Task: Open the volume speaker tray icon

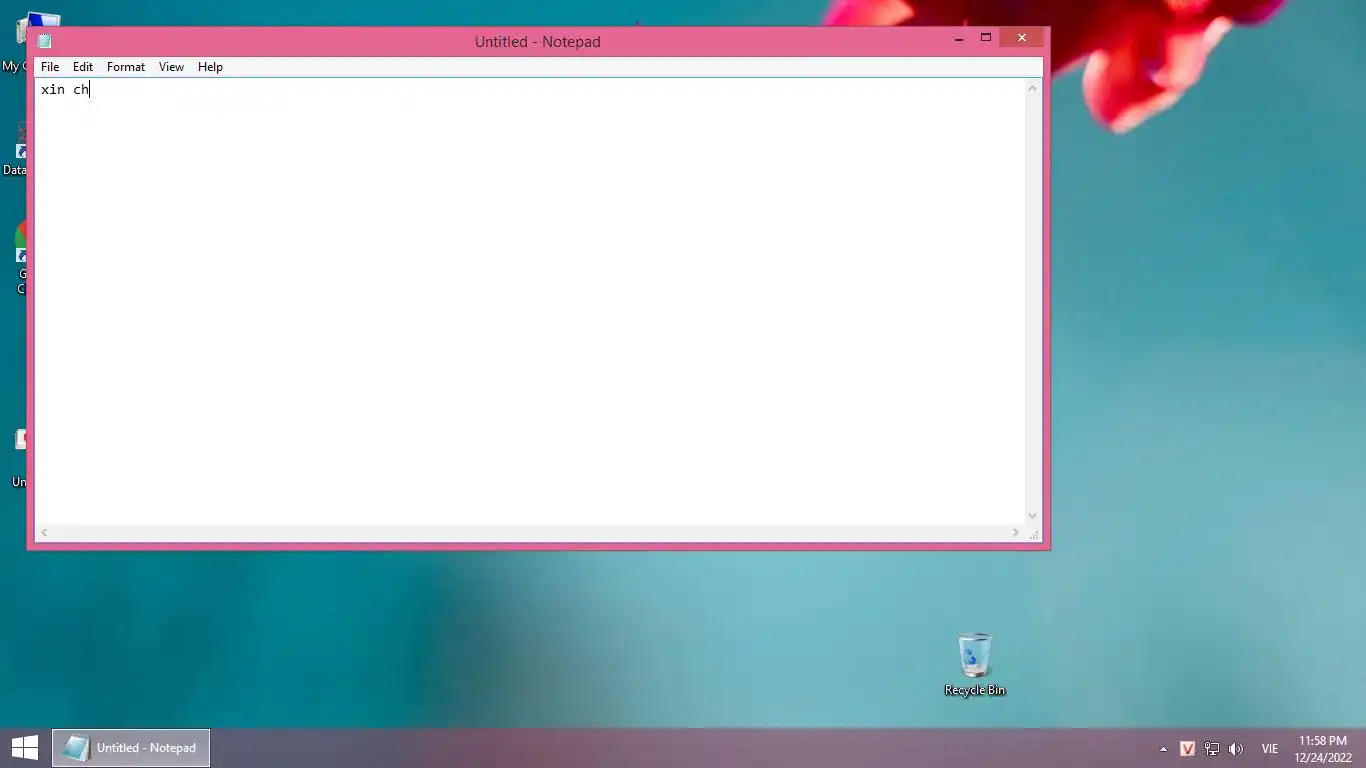Action: (1236, 748)
